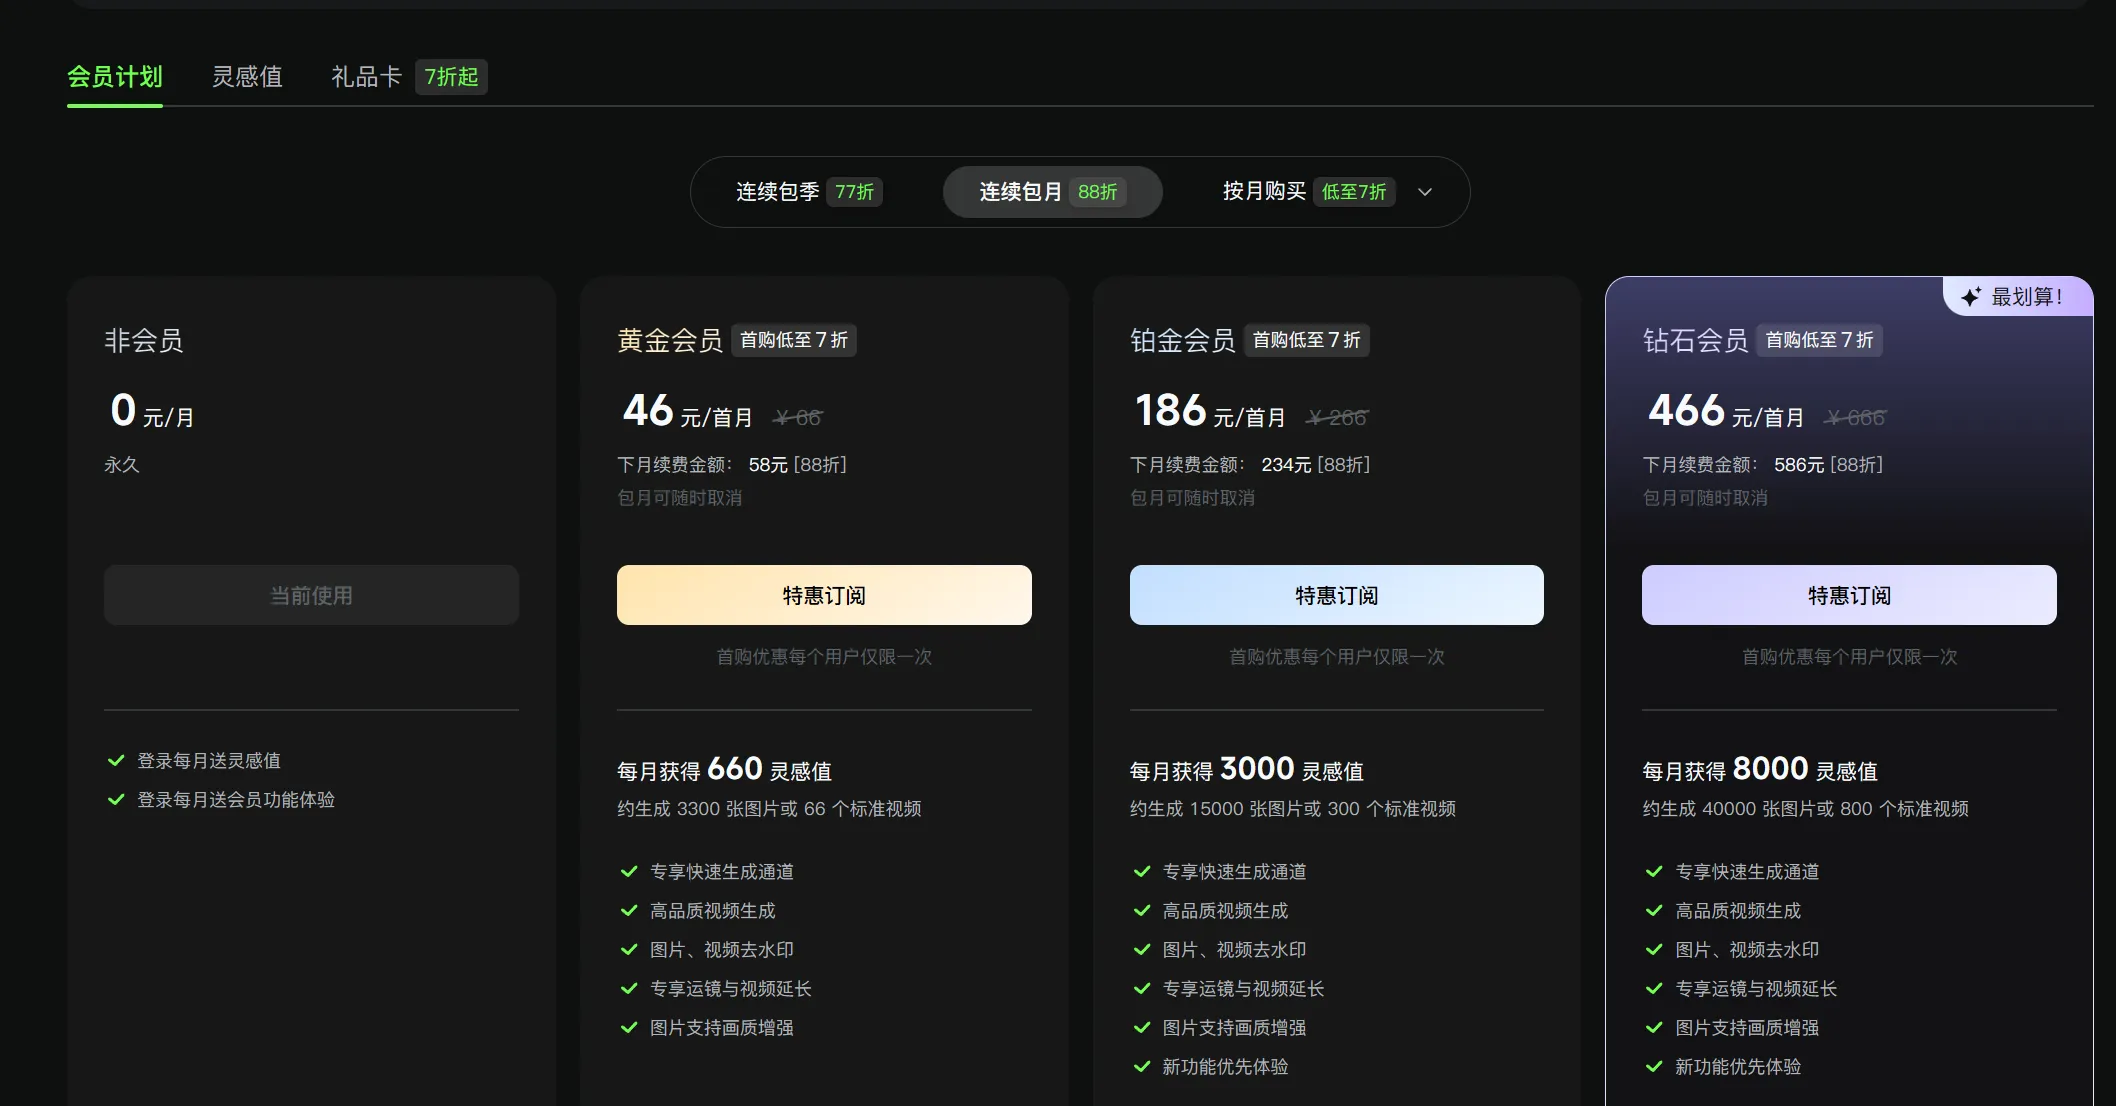Click the 首购低至7折 tag on 钻石会员

coord(1819,340)
